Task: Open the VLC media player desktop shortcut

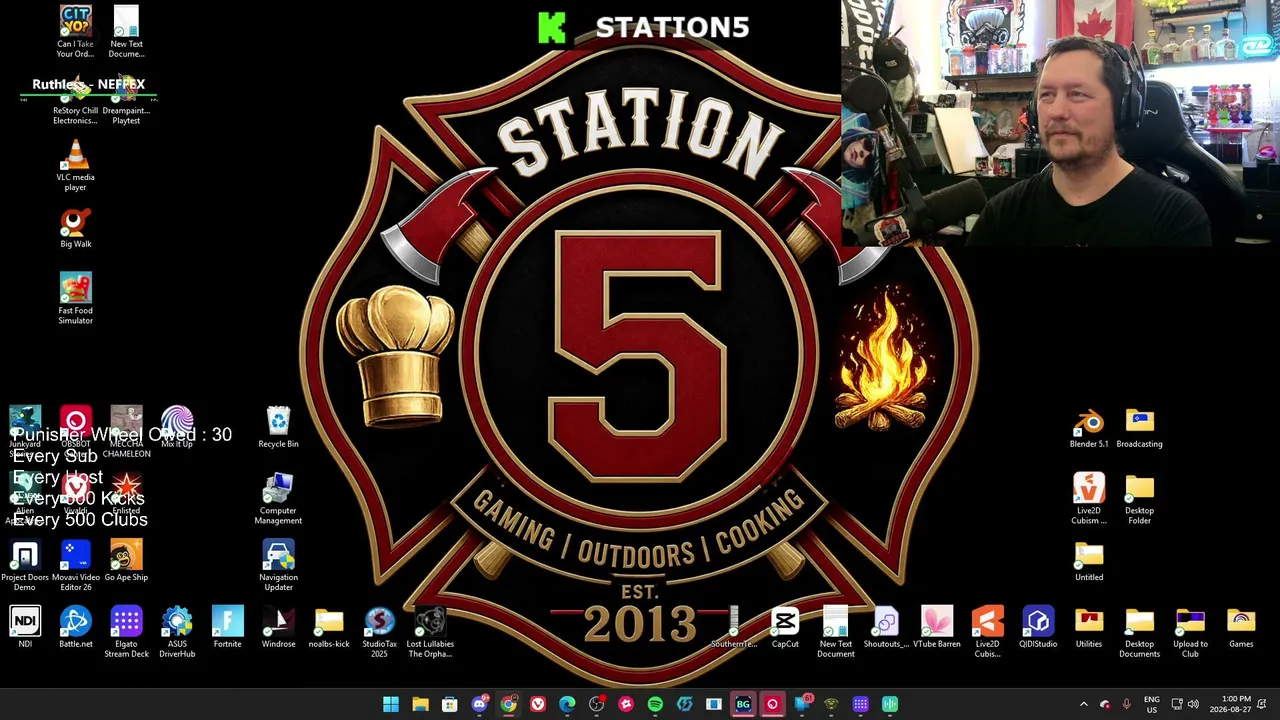Action: pos(75,166)
